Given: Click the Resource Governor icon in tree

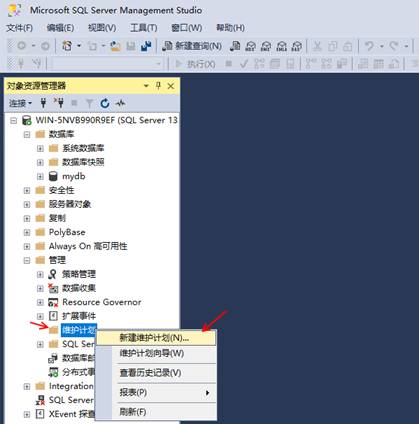Looking at the screenshot, I should point(53,302).
